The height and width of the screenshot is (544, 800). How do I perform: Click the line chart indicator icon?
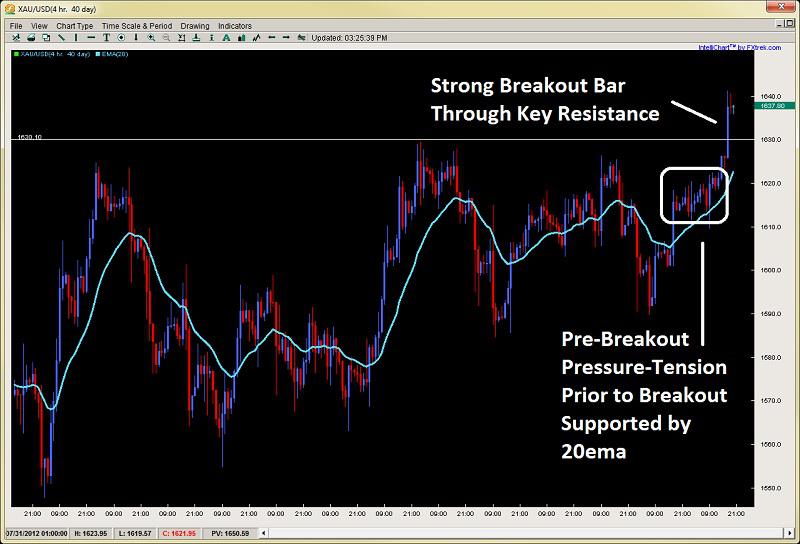click(x=256, y=38)
